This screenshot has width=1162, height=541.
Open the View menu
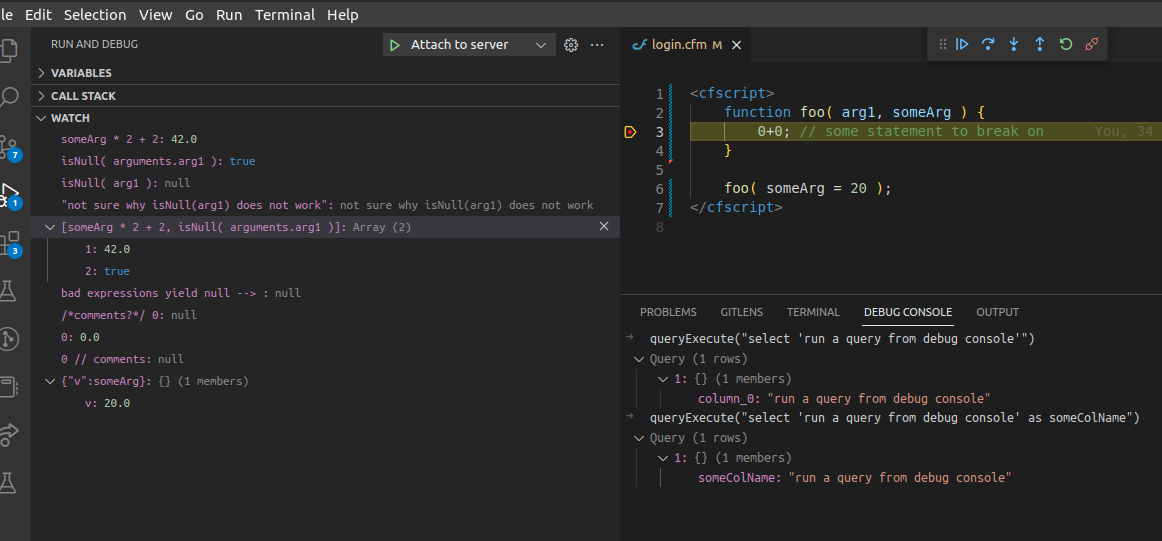(156, 15)
